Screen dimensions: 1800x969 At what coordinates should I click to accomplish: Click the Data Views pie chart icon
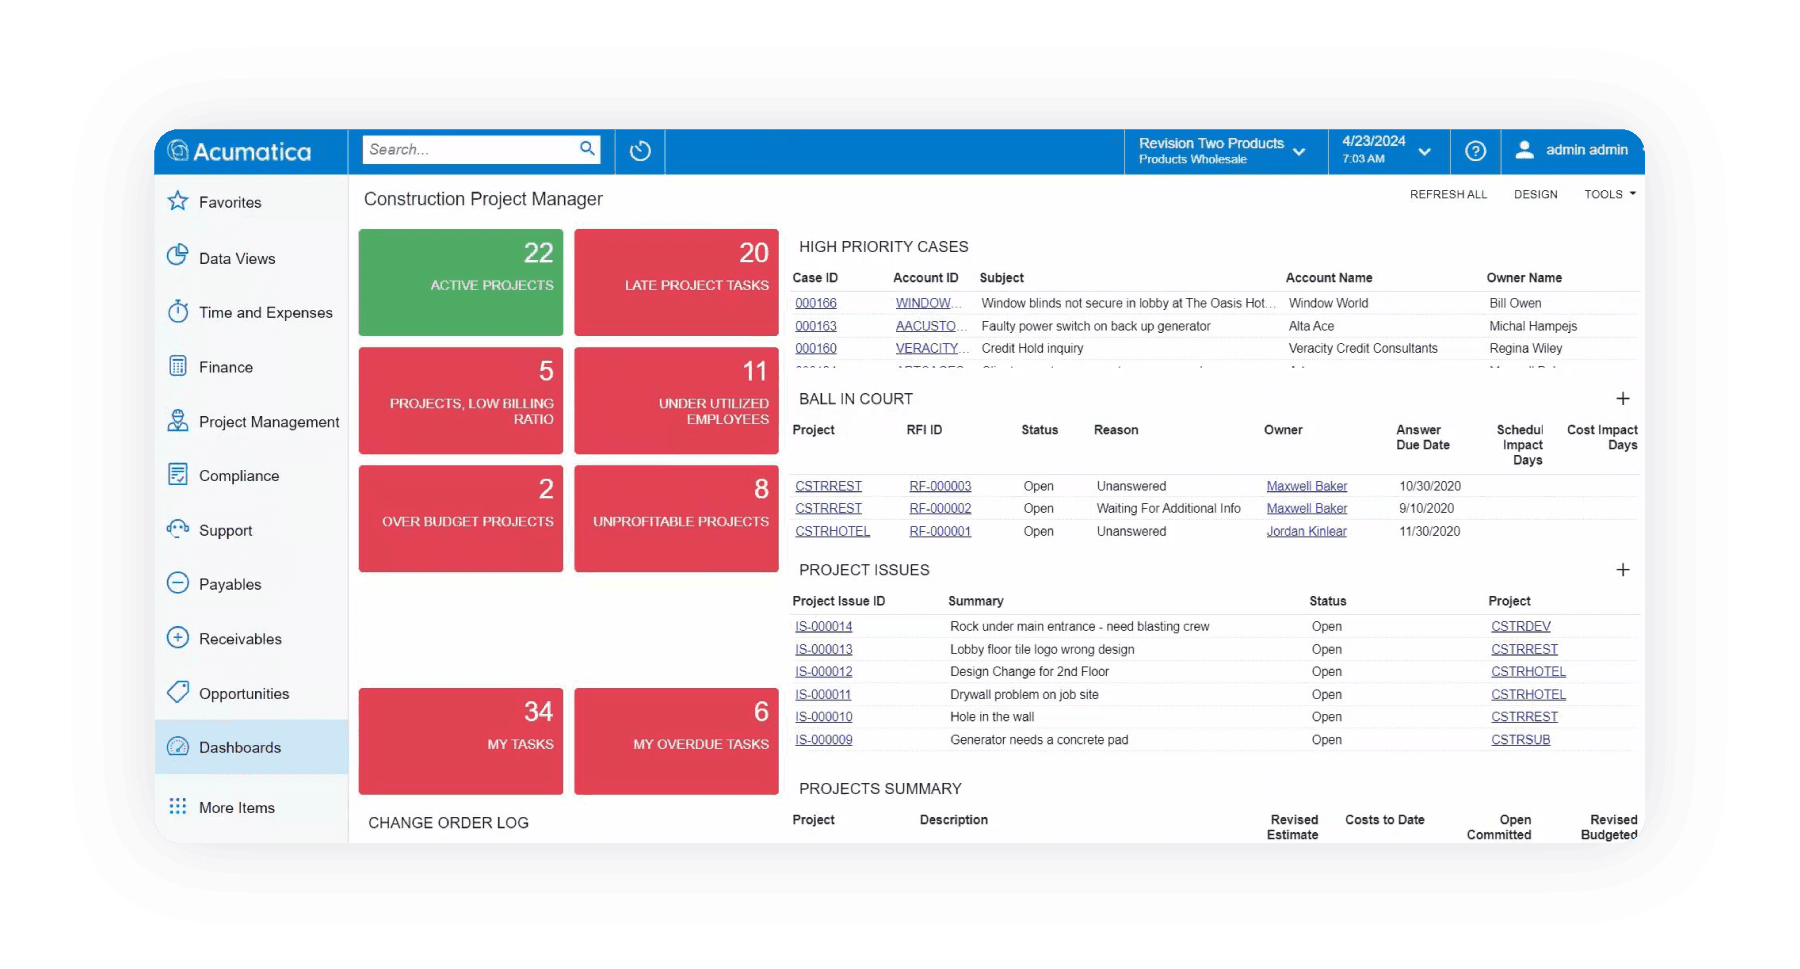[178, 256]
